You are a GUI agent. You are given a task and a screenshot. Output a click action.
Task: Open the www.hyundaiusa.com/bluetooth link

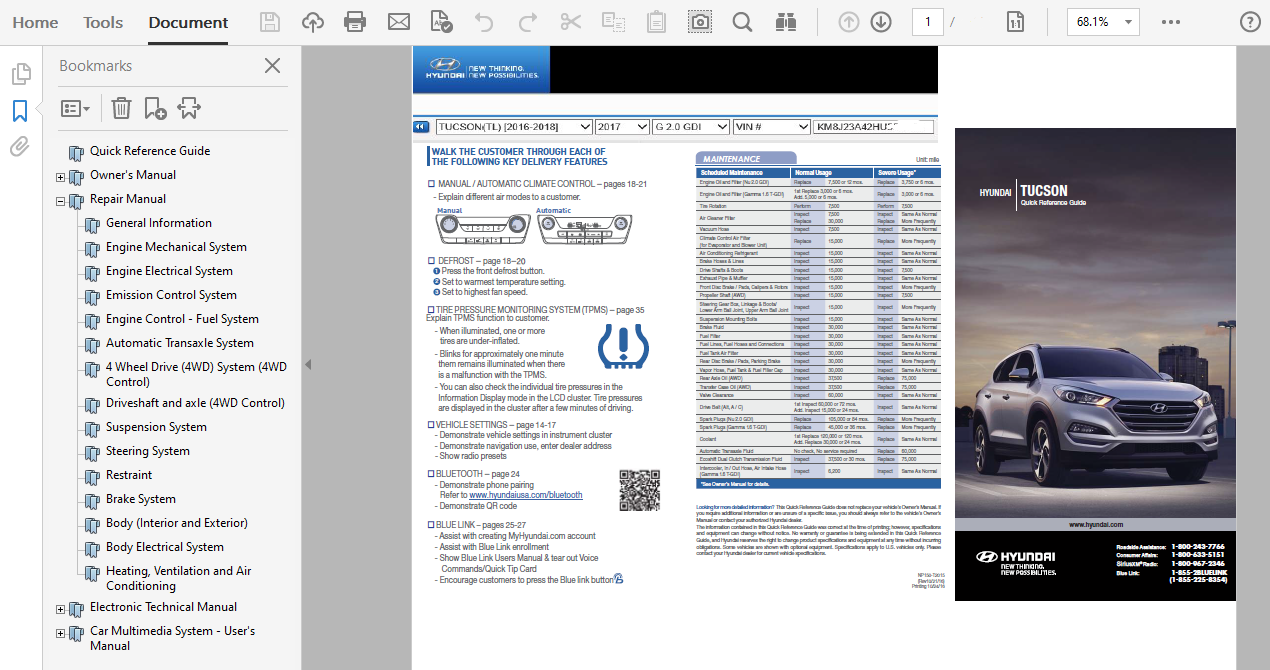tap(525, 495)
